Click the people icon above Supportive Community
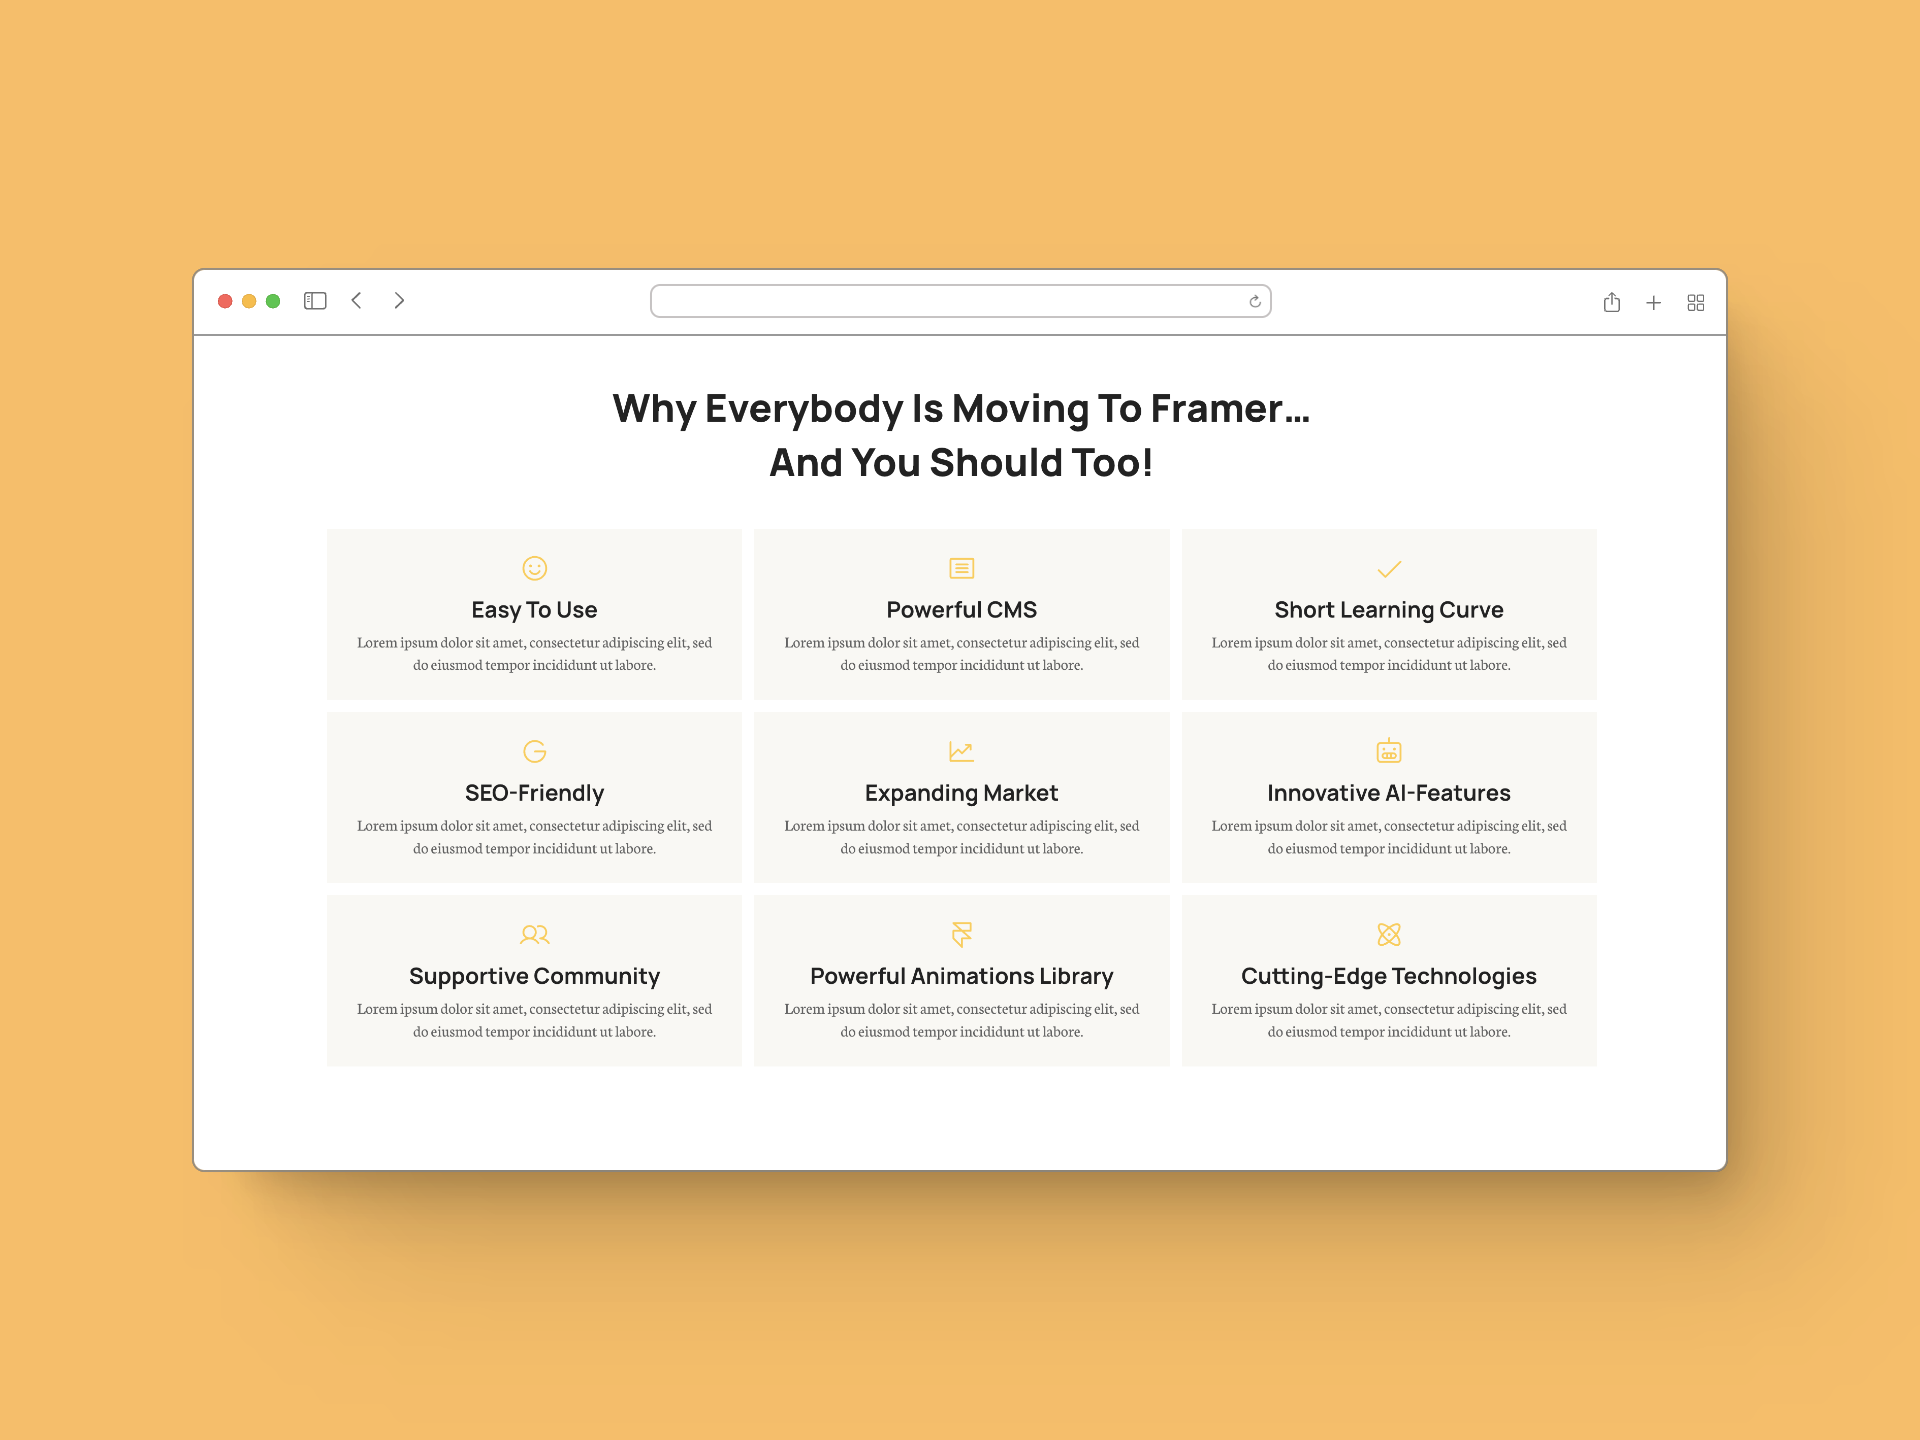This screenshot has height=1440, width=1920. pyautogui.click(x=534, y=935)
